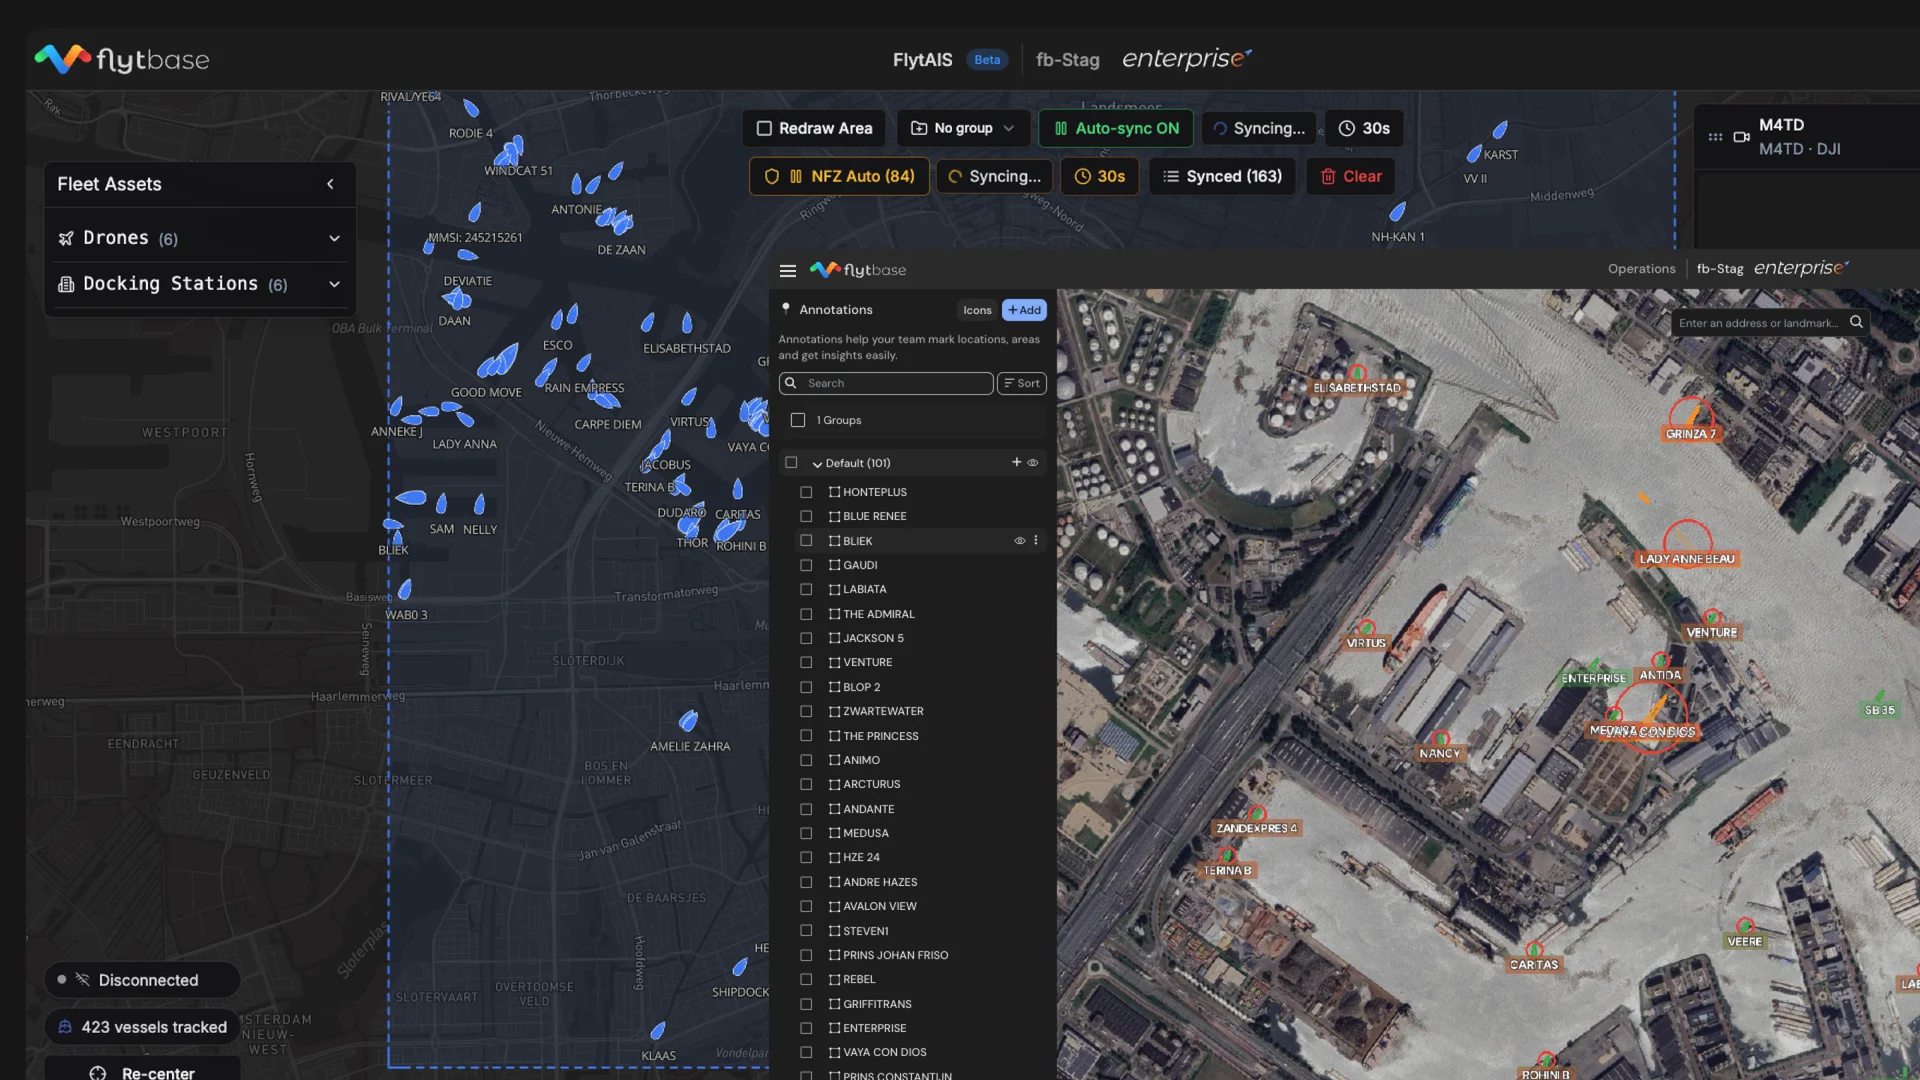
Task: Click the Redraw Area button
Action: (x=814, y=128)
